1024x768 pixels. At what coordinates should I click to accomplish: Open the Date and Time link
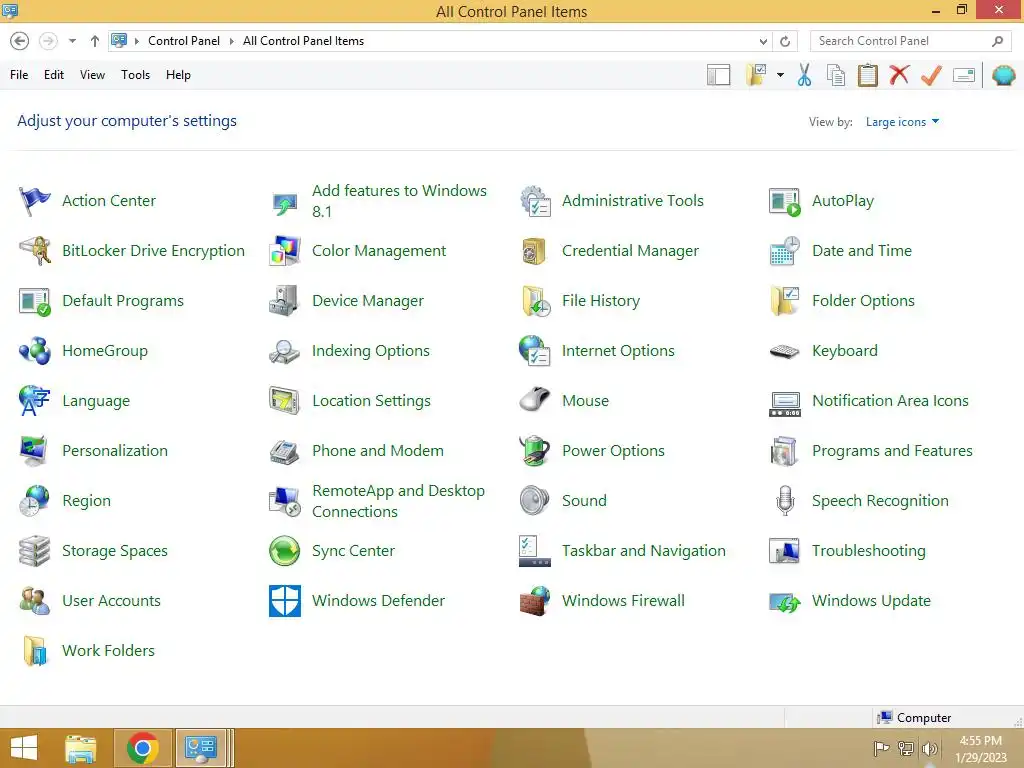coord(861,251)
